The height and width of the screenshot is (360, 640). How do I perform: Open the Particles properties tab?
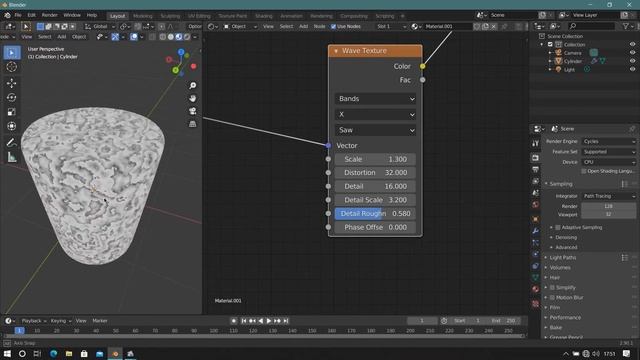pos(536,243)
